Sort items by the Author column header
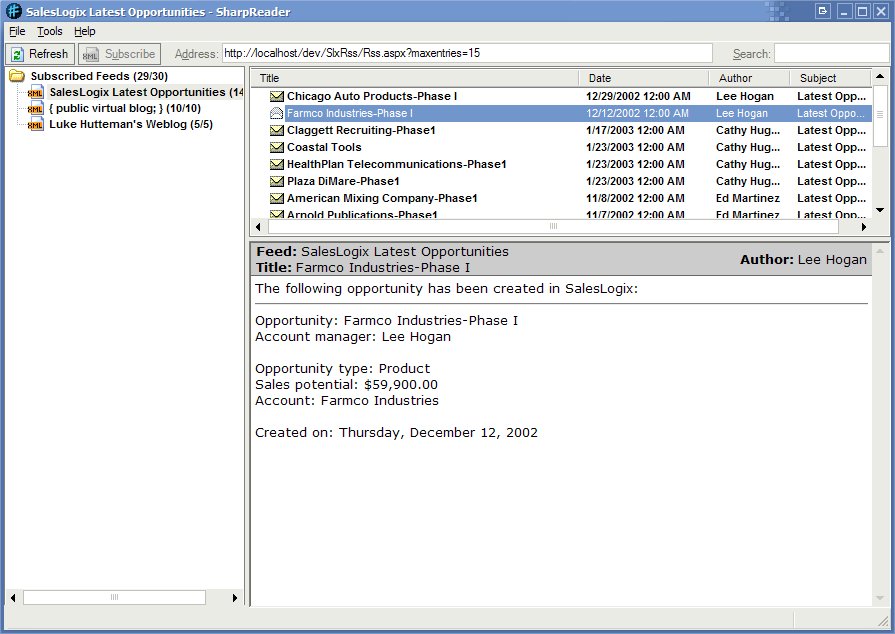The image size is (895, 634). [749, 78]
